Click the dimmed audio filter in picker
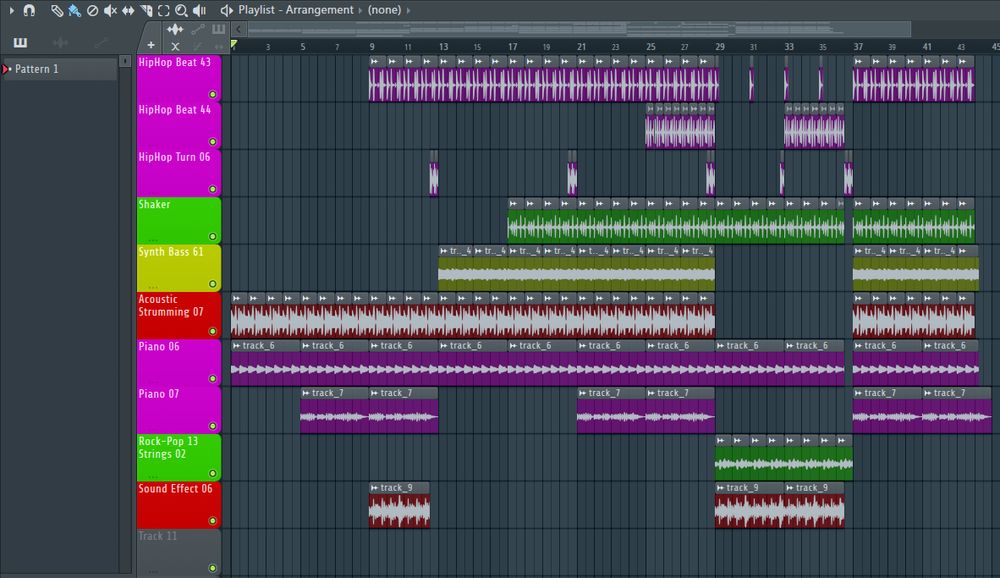The height and width of the screenshot is (578, 1000). (61, 43)
